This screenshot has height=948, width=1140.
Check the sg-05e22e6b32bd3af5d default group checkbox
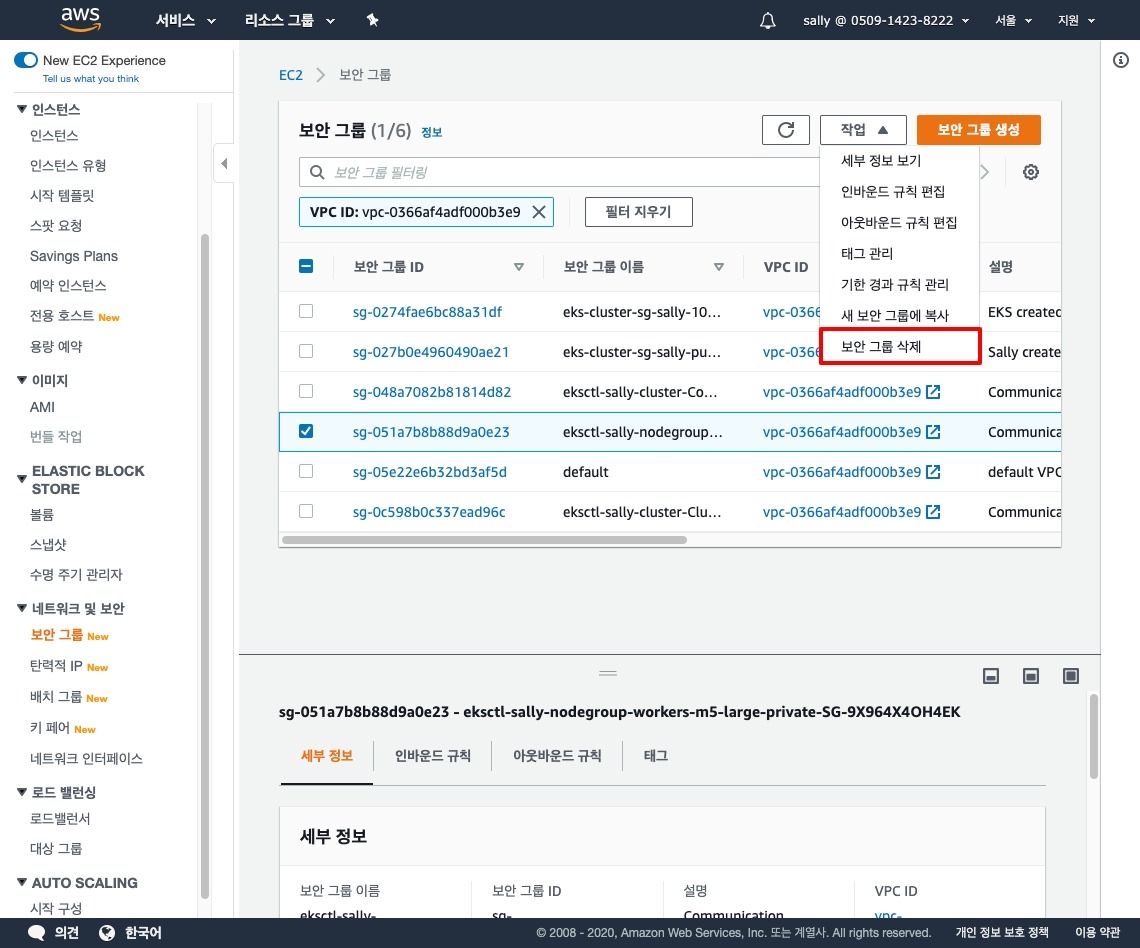[306, 471]
